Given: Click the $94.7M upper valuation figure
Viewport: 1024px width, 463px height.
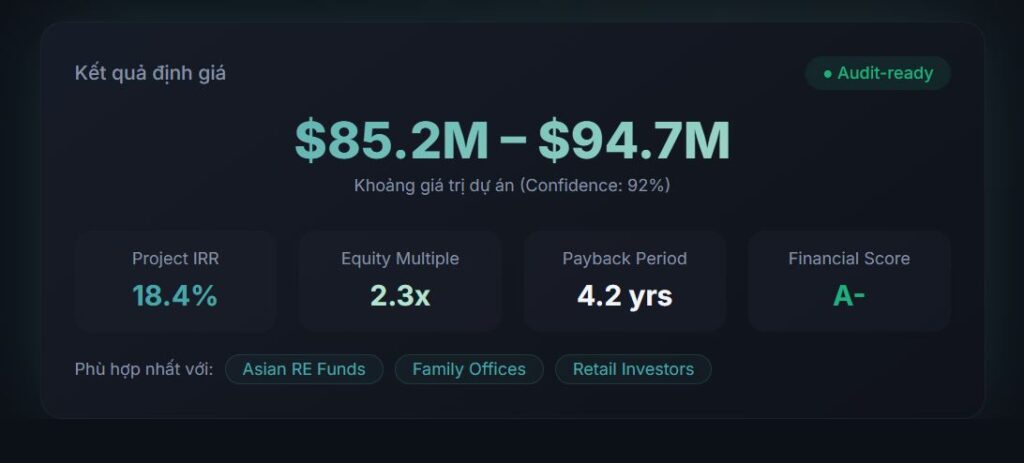Looking at the screenshot, I should click(x=634, y=141).
